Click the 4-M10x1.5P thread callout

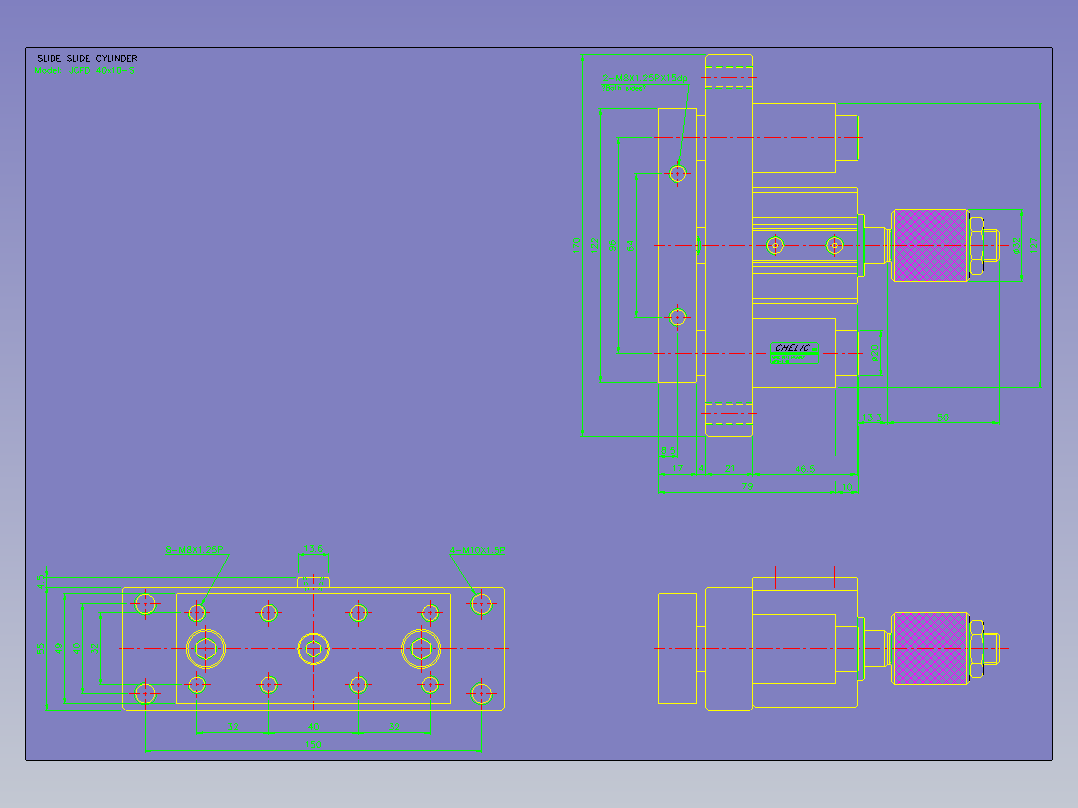tap(477, 550)
